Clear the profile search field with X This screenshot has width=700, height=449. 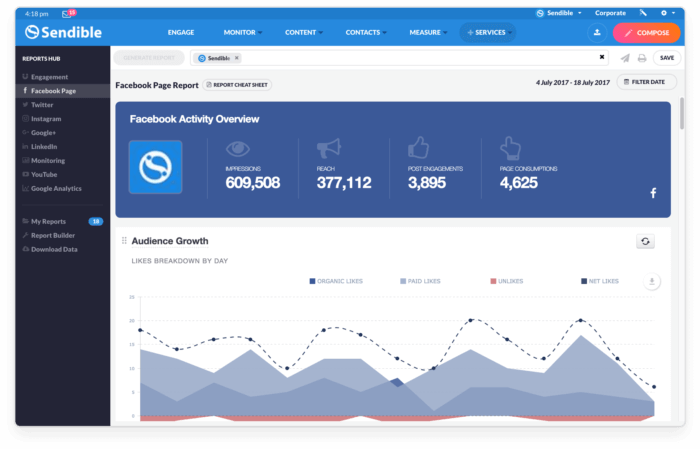[x=602, y=58]
